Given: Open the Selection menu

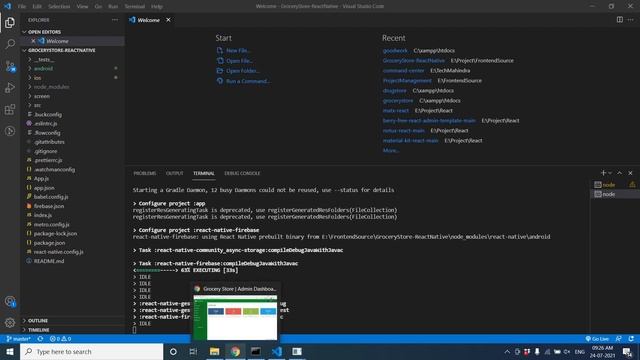Looking at the screenshot, I should pyautogui.click(x=59, y=6).
